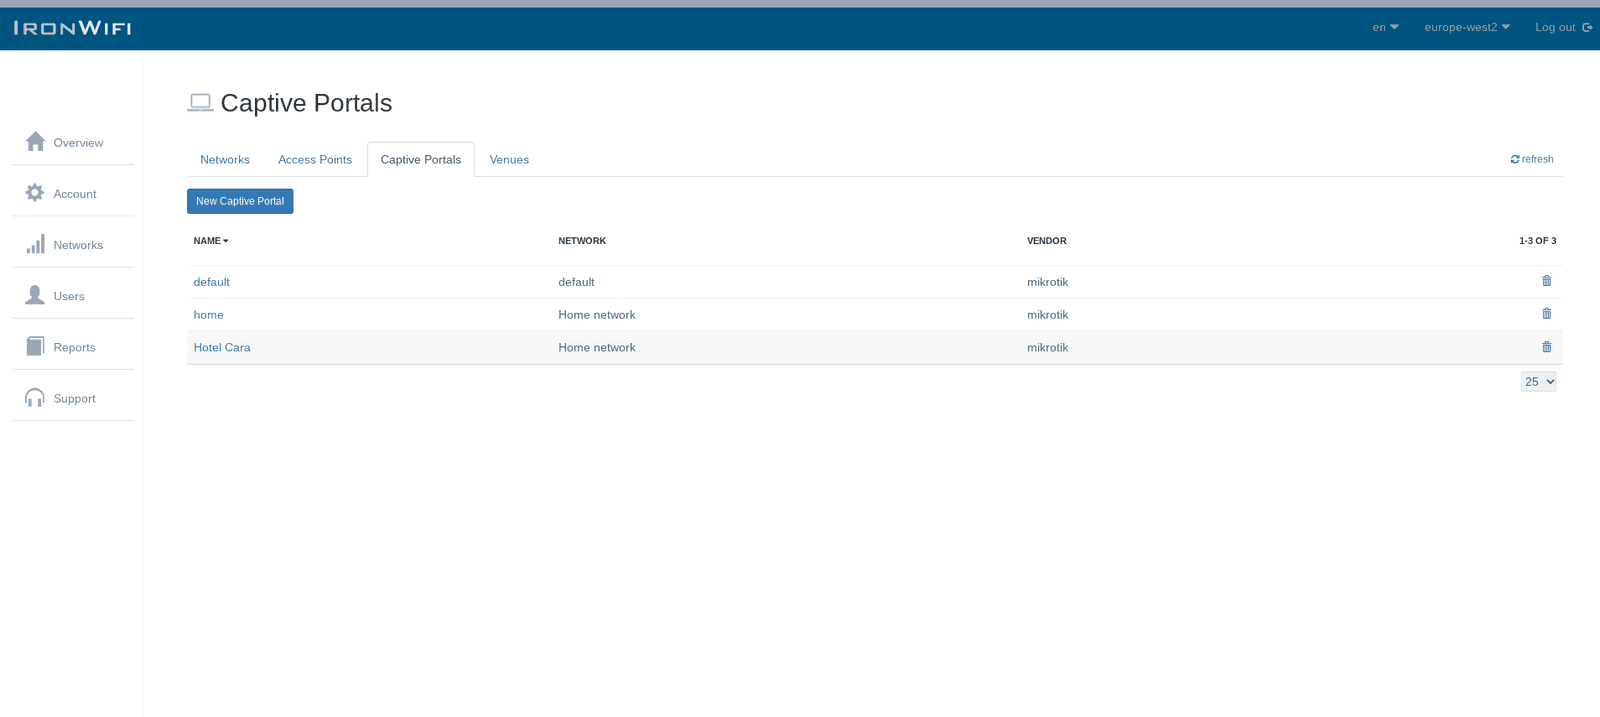Click the Captive Portals page heading
1600x717 pixels.
coord(306,103)
